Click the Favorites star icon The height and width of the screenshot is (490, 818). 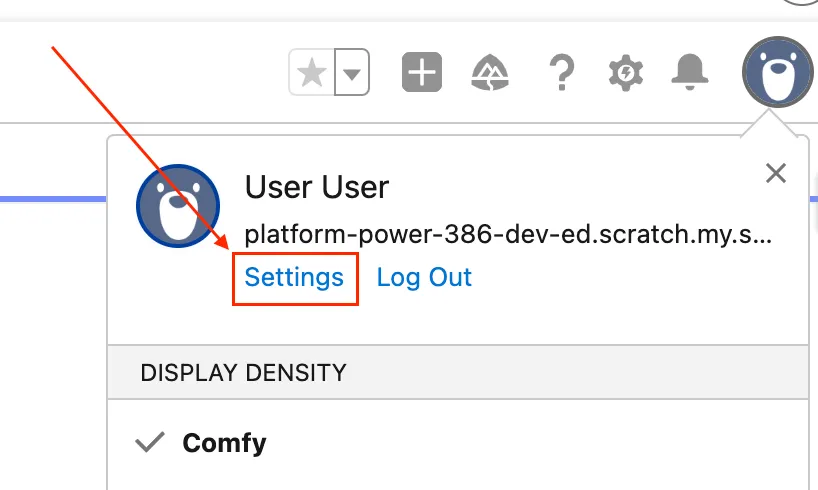312,73
